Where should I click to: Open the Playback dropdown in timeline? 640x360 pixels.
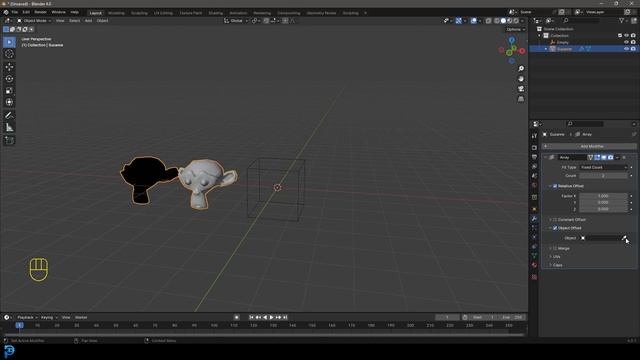tap(27, 318)
